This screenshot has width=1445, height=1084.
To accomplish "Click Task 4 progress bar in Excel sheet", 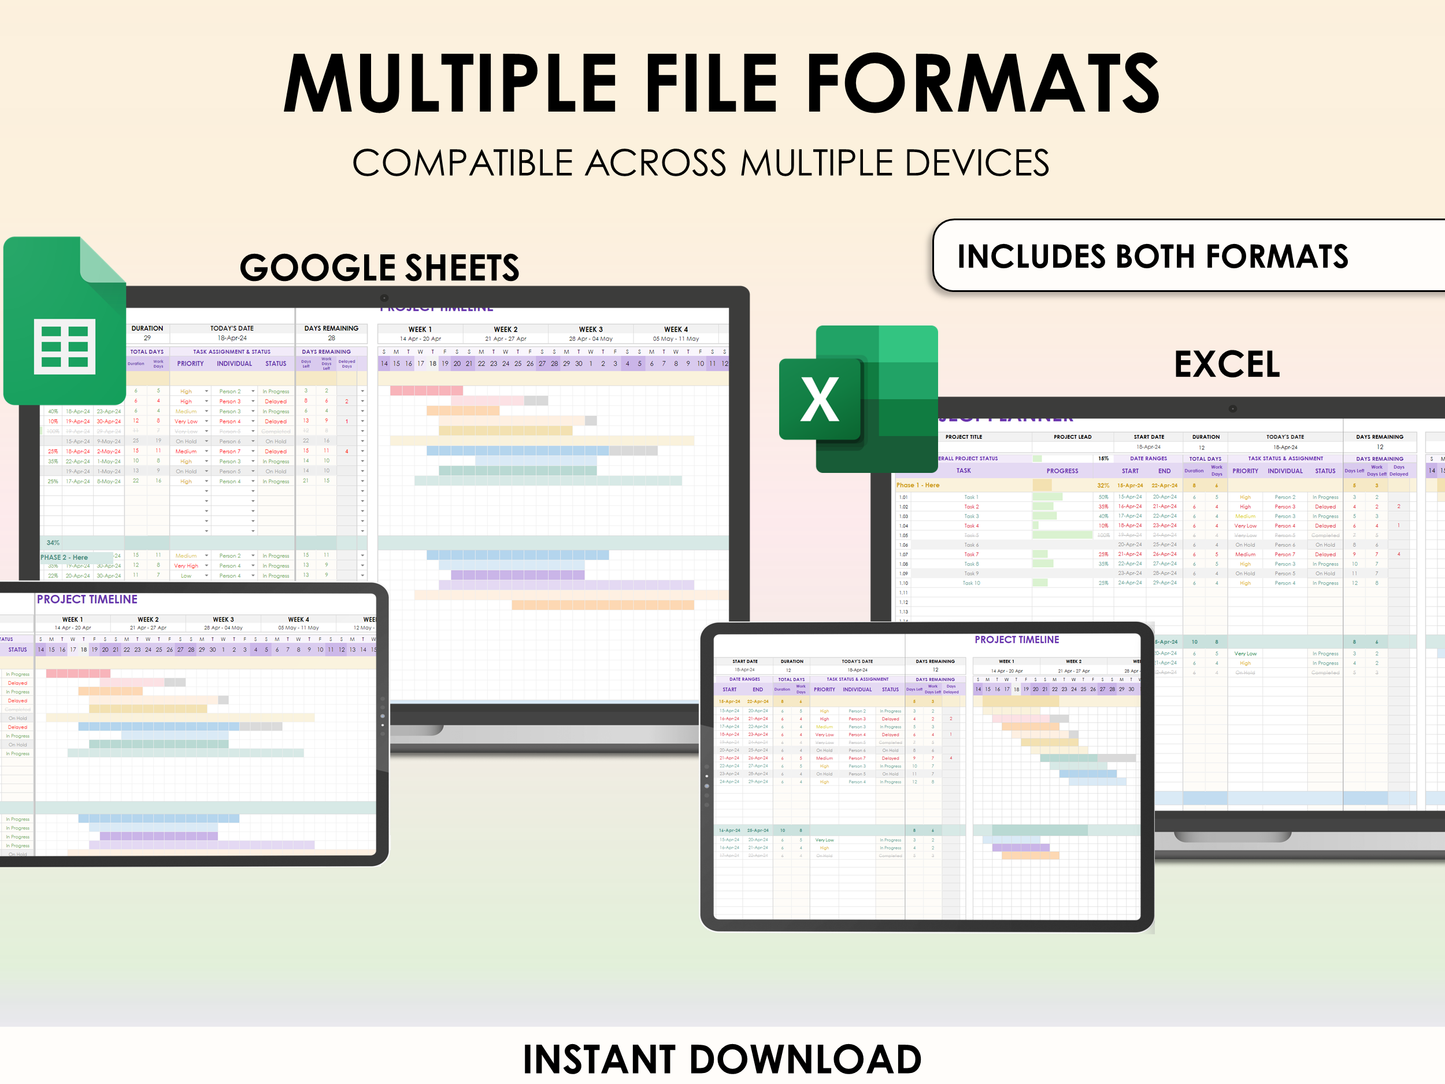I will point(1038,525).
